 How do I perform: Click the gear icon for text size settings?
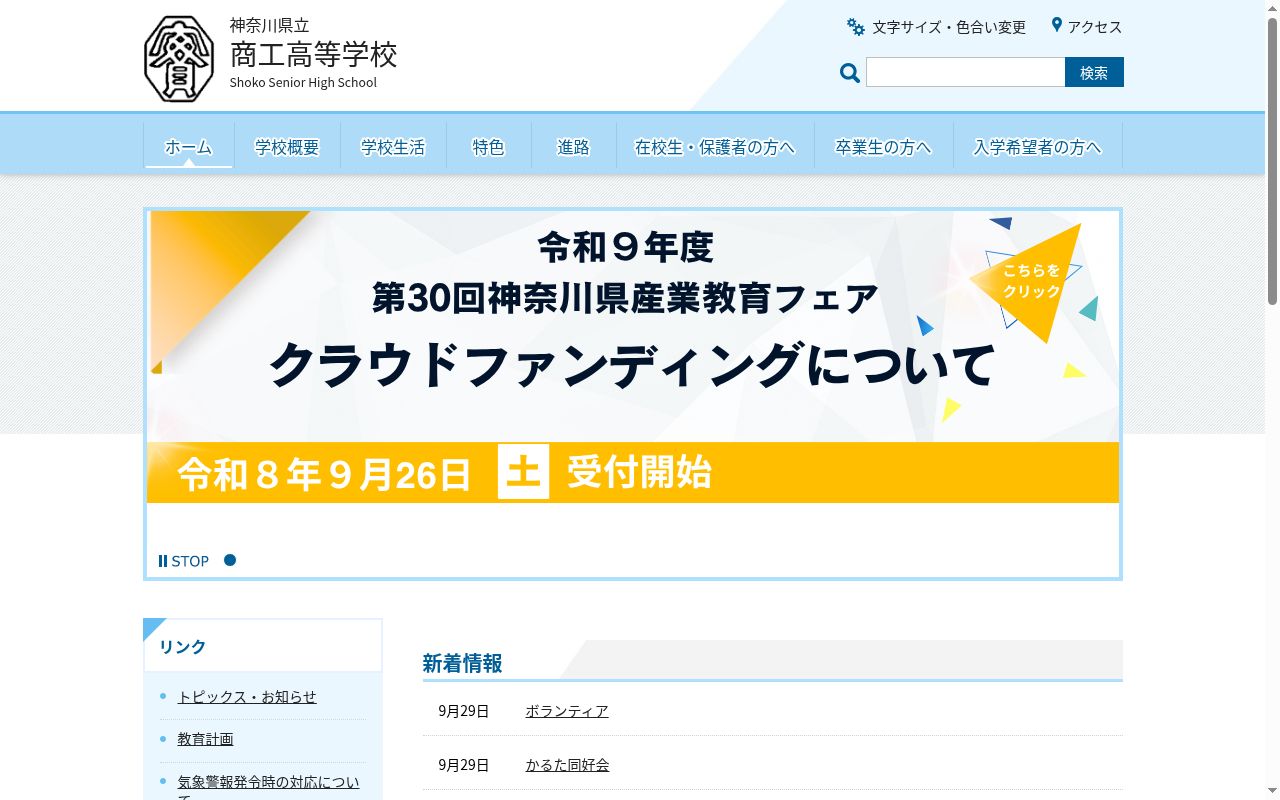coord(856,27)
